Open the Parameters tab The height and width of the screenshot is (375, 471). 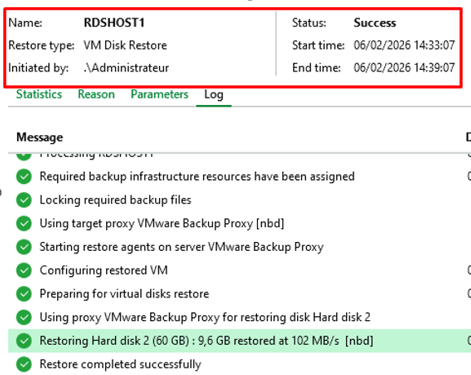point(159,94)
